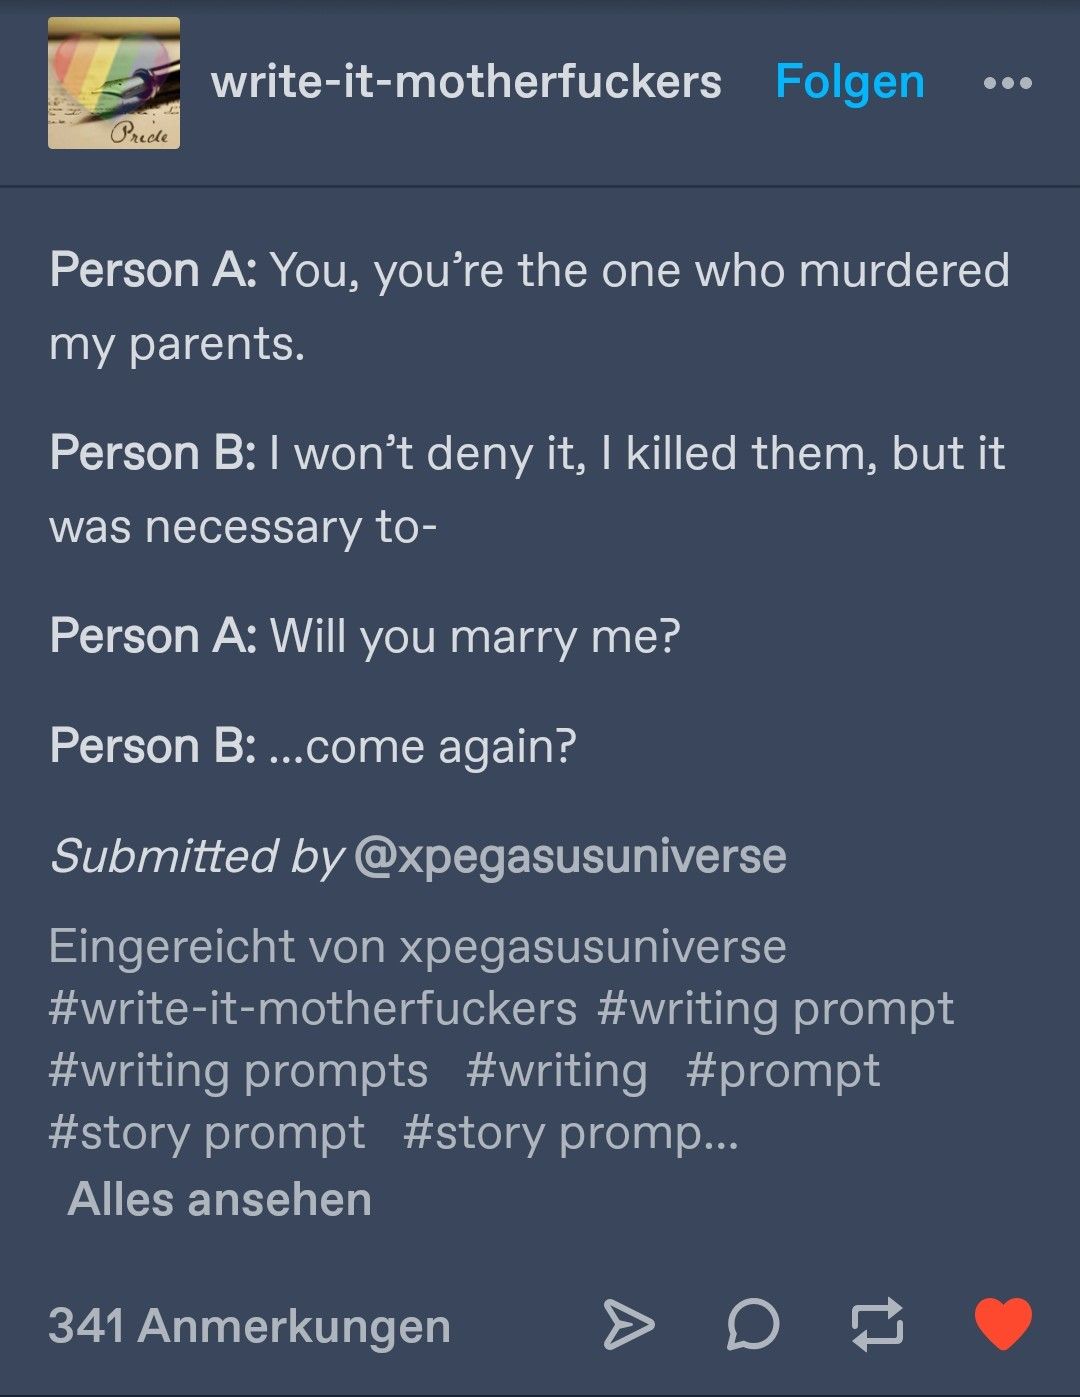Open the Eingereicht von xpegasusuniverse line
The height and width of the screenshot is (1397, 1080).
click(x=417, y=946)
